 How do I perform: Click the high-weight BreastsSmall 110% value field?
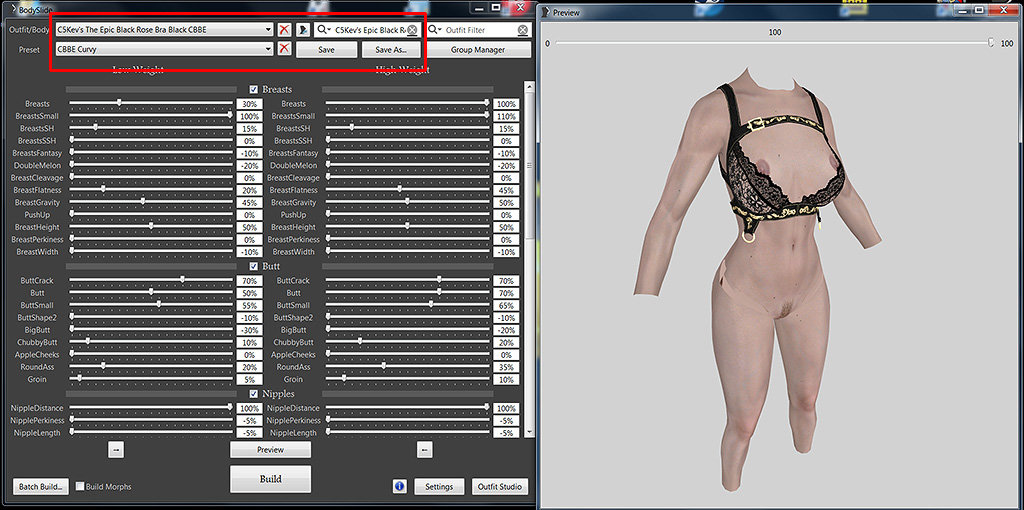point(506,116)
